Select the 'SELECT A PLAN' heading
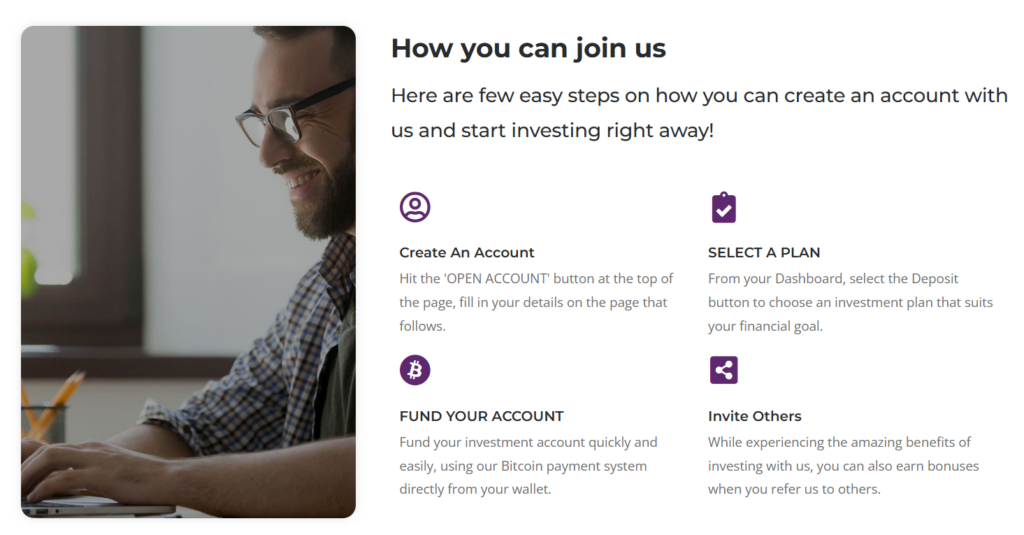The height and width of the screenshot is (535, 1024). [x=763, y=252]
